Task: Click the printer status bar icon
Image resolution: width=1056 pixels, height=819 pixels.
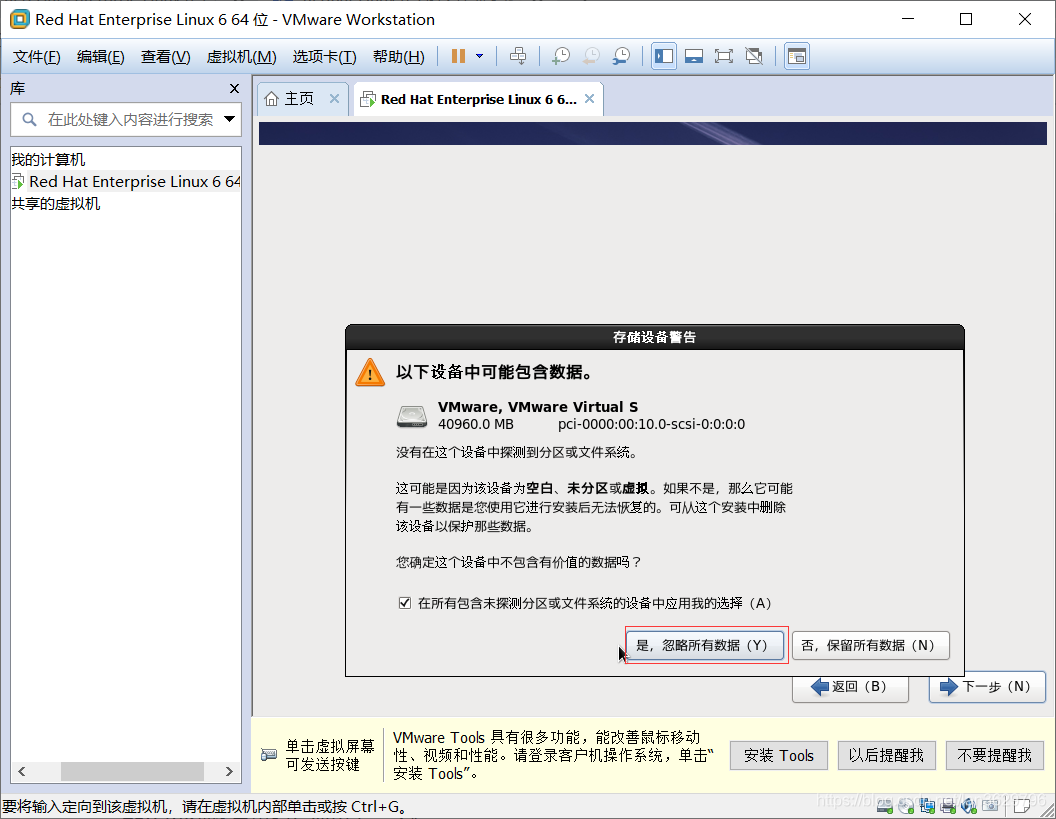Action: [948, 806]
